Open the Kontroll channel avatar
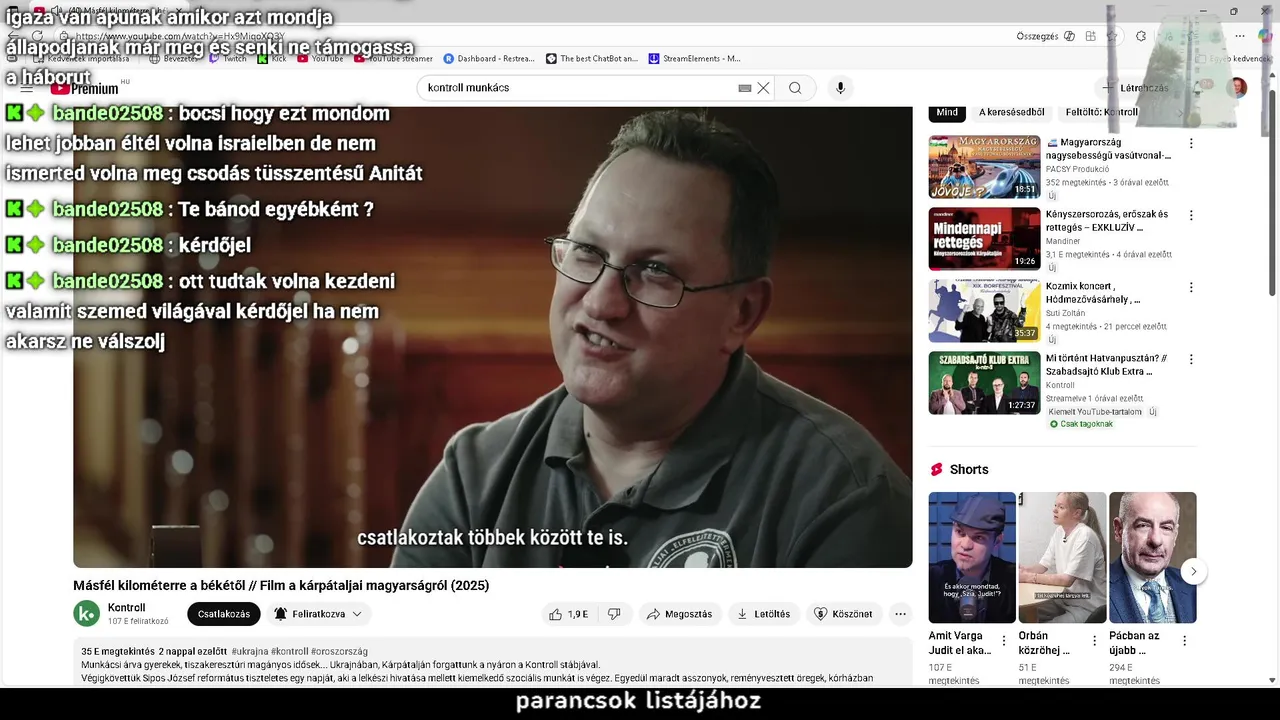 87,614
